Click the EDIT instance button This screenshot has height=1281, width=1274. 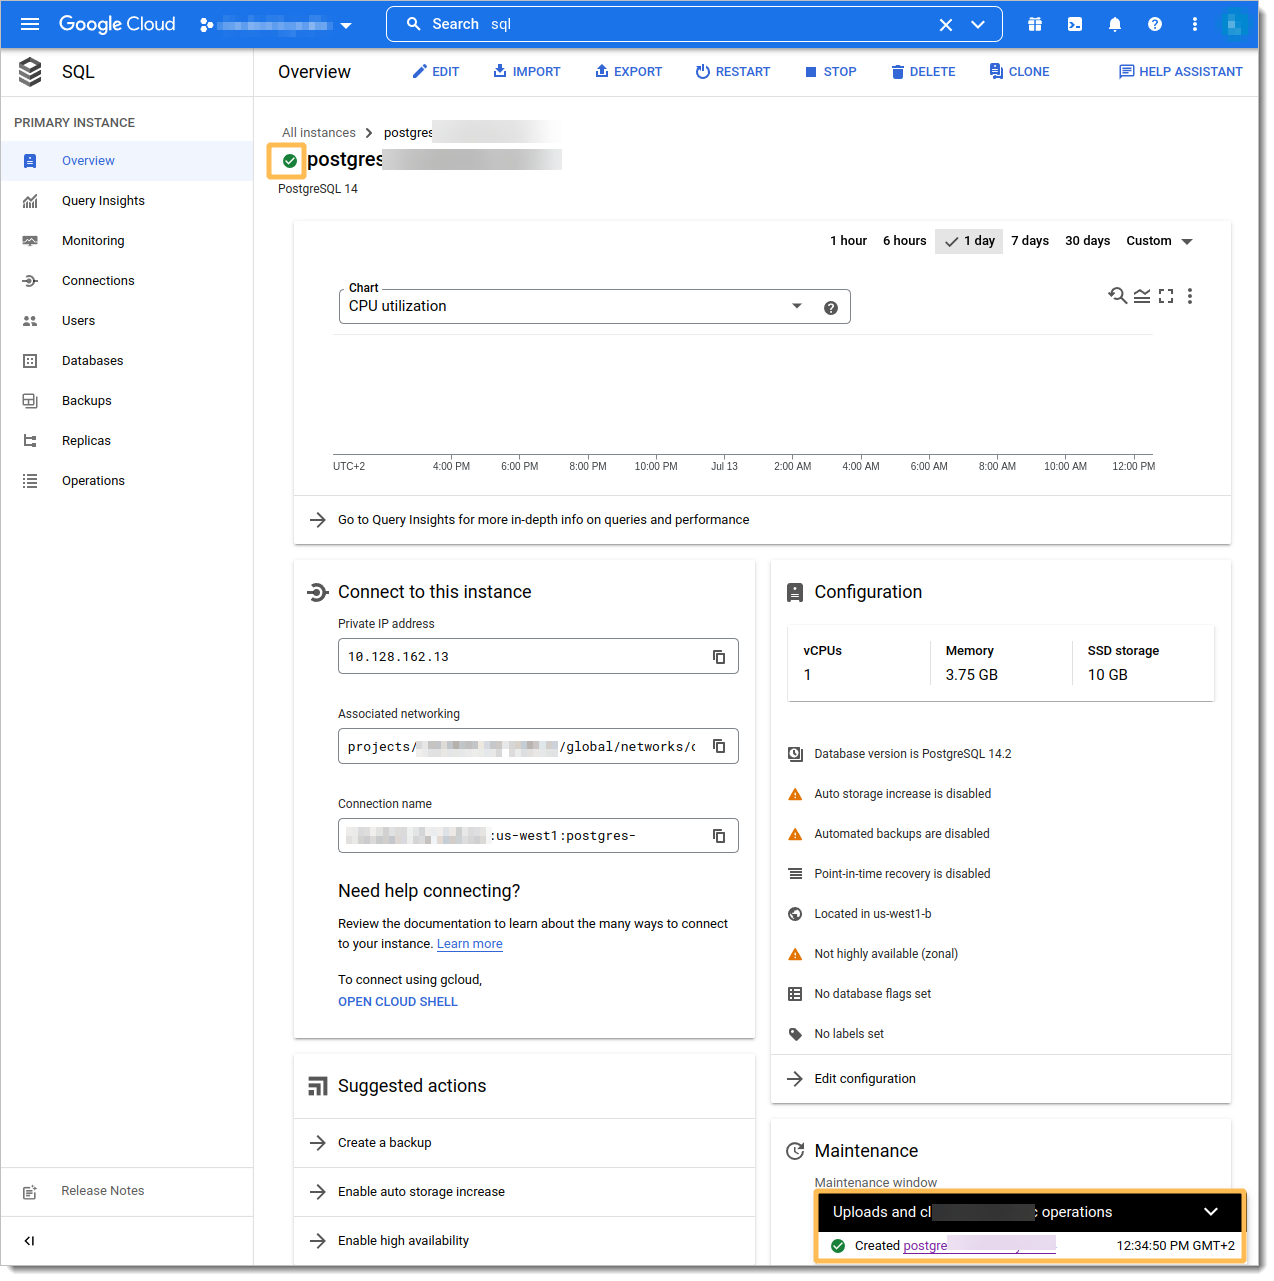coord(436,72)
